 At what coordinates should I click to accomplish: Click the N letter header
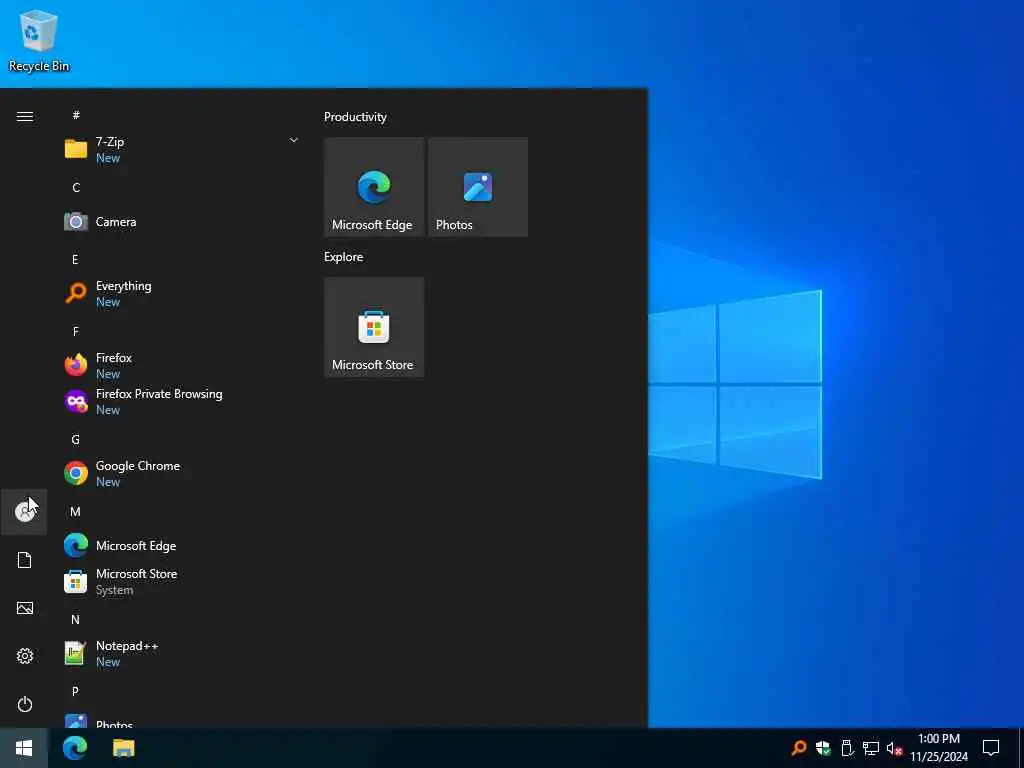point(75,619)
